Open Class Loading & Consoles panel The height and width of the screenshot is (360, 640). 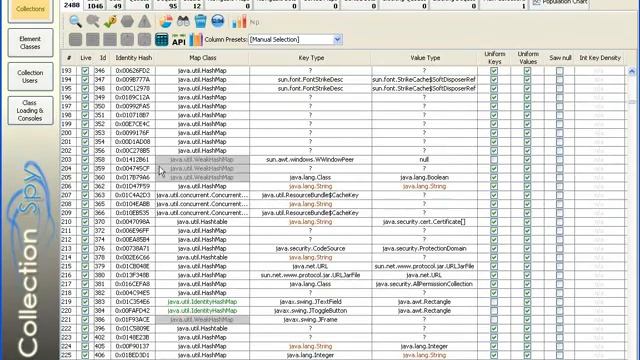pos(30,111)
